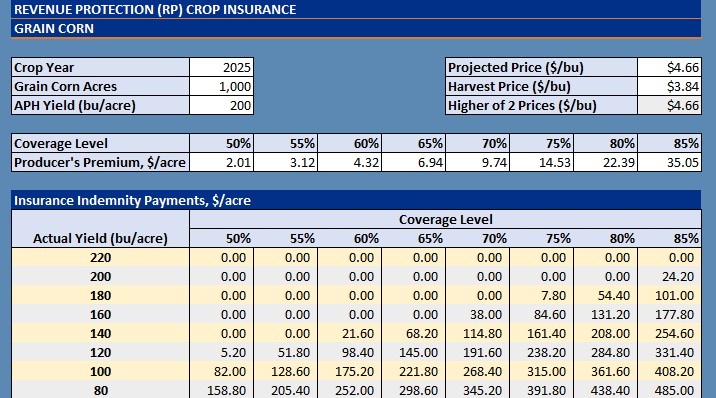716x398 pixels.
Task: Click the GRAIN CORN heading
Action: click(54, 28)
